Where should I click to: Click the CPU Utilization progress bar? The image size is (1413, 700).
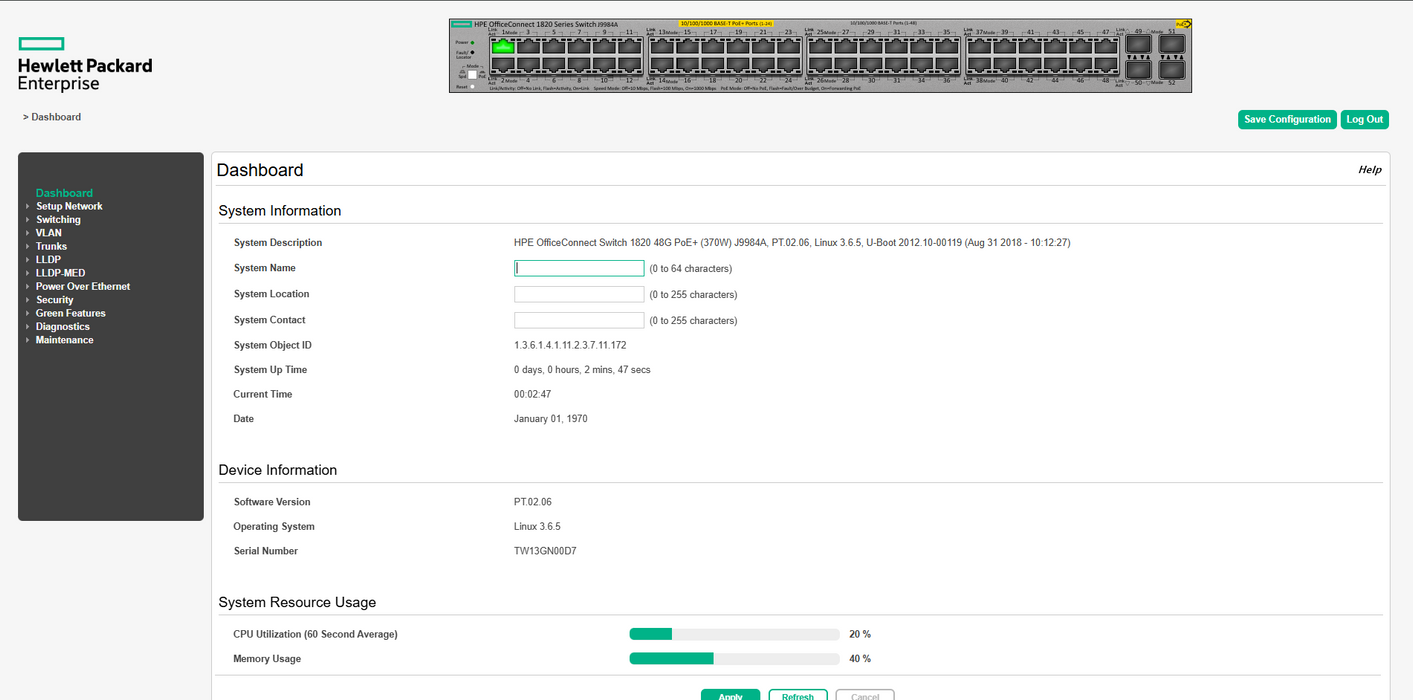click(734, 634)
